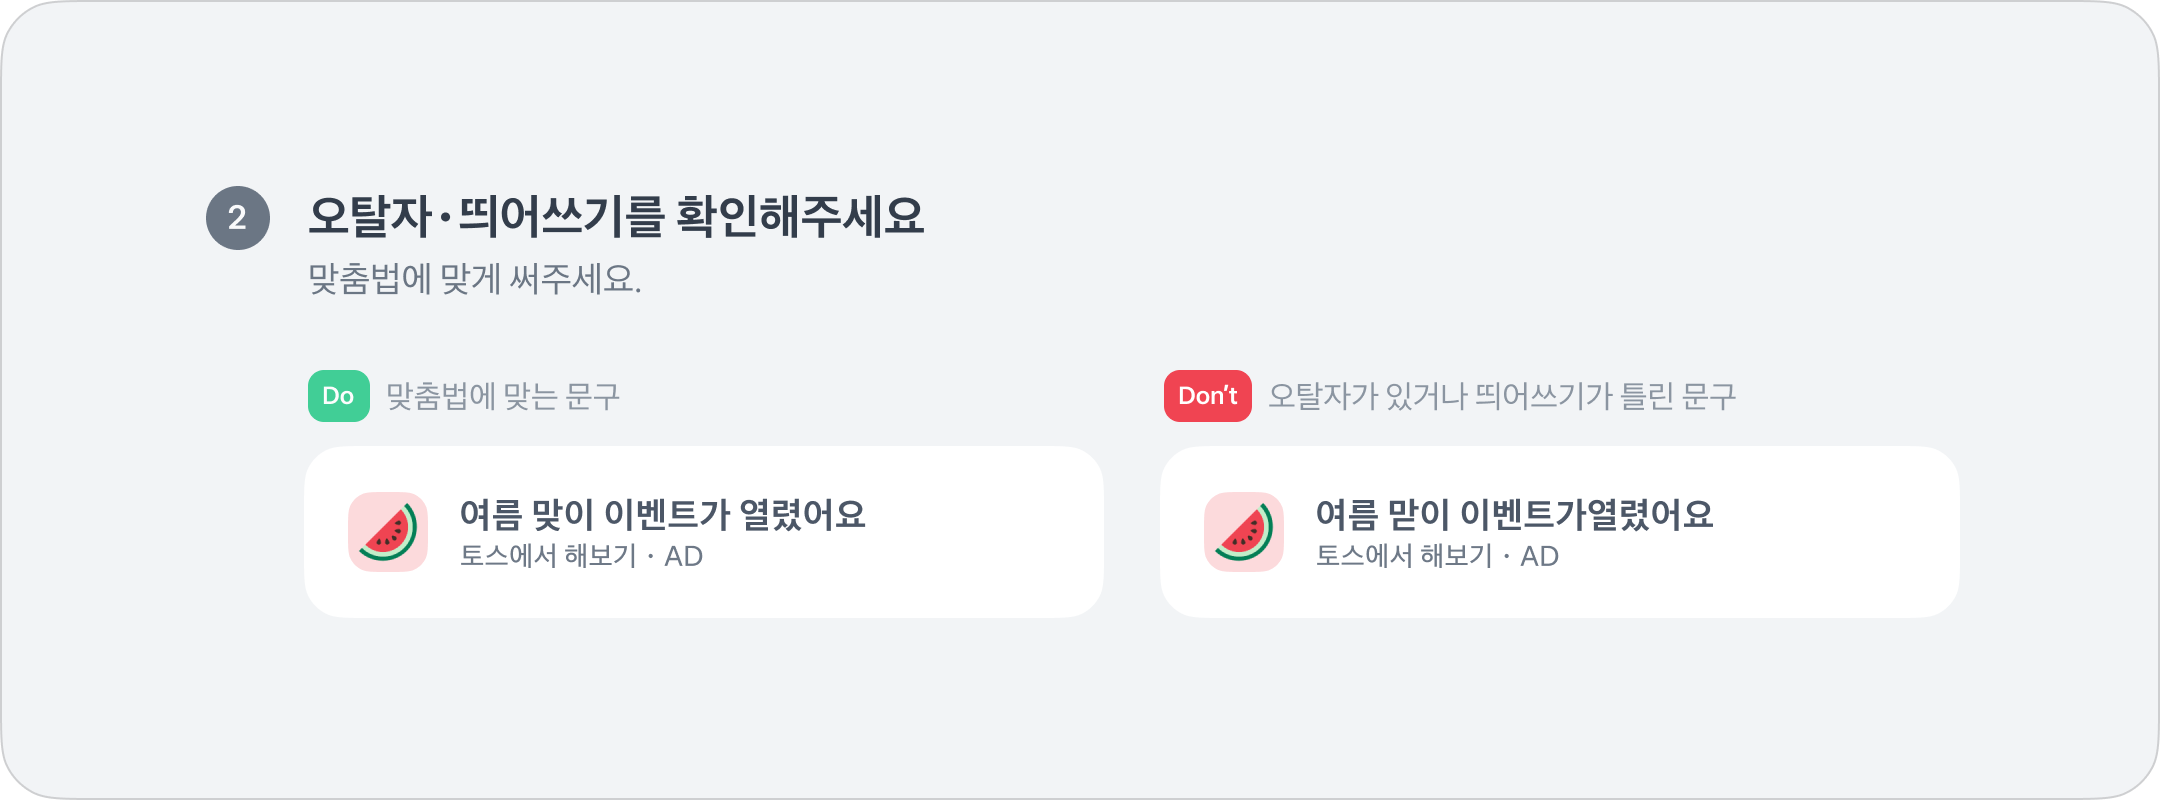
Task: Click the AD label in the Do card
Action: pos(684,556)
